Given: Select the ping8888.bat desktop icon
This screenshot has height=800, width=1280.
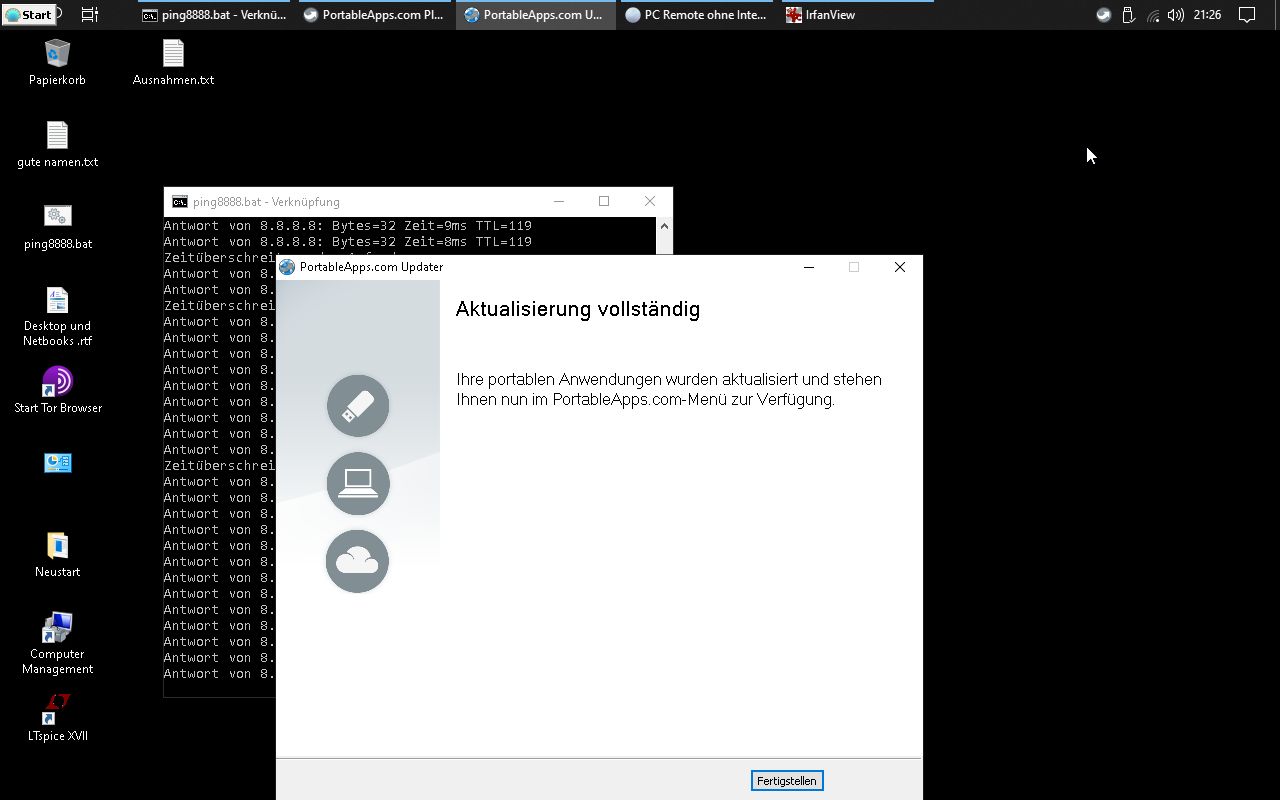Looking at the screenshot, I should click(57, 226).
